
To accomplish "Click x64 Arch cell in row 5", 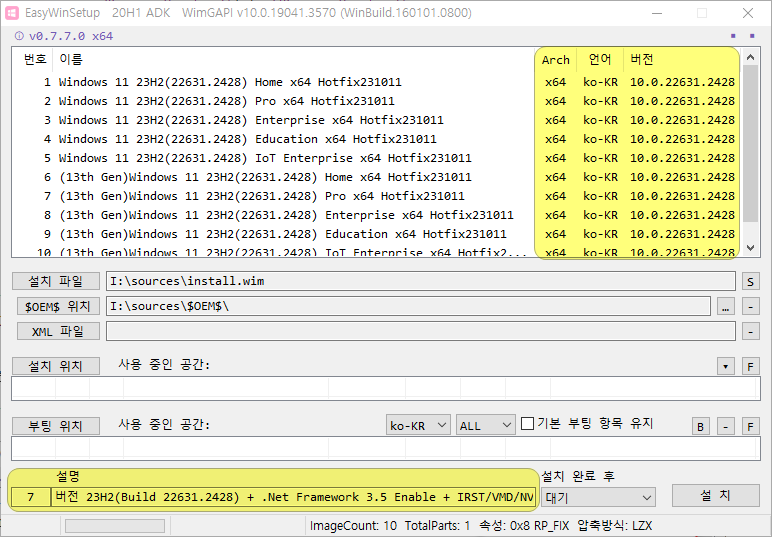I will [555, 158].
